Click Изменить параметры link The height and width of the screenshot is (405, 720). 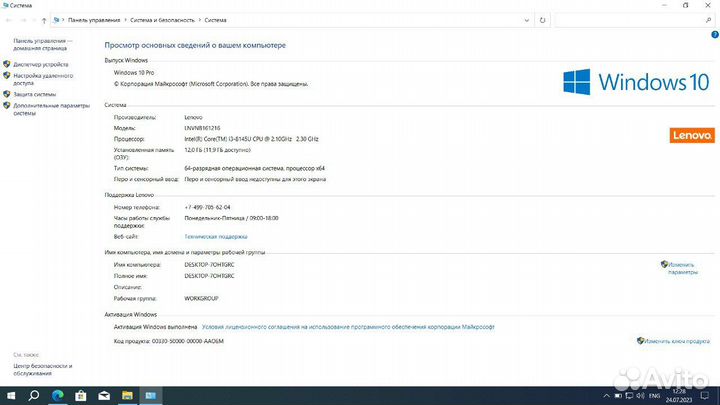pos(683,268)
